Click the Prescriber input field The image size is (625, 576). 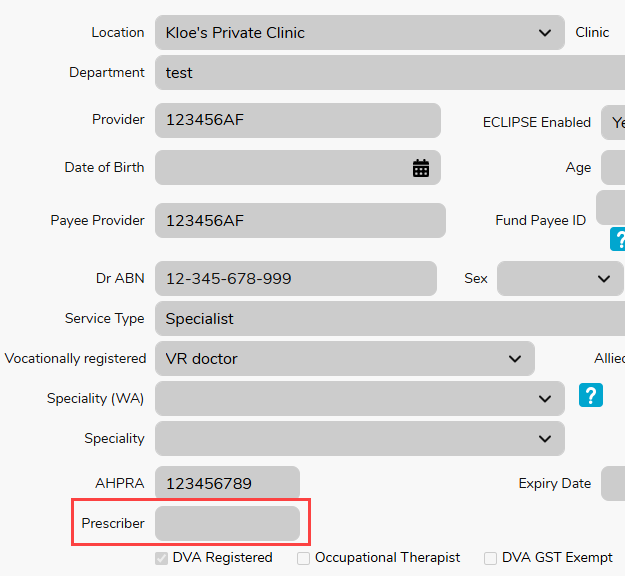point(227,523)
